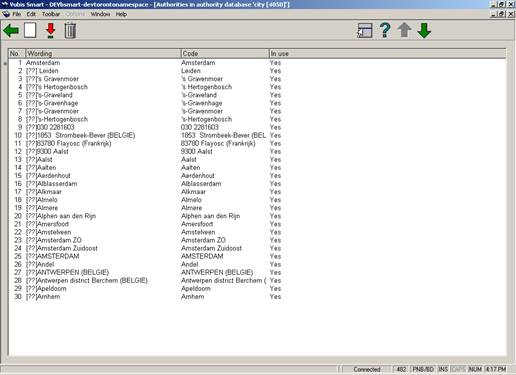Select the ANTWERPEN (BELGIE) row
Image resolution: width=516 pixels, height=375 pixels.
257,272
